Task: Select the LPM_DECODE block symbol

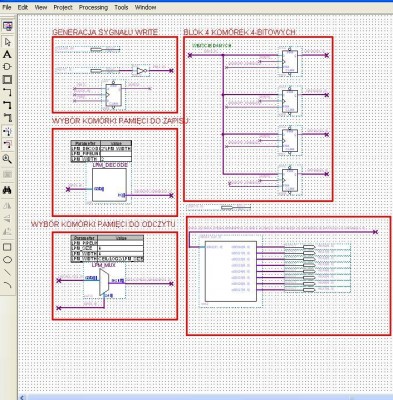Action: click(x=109, y=185)
